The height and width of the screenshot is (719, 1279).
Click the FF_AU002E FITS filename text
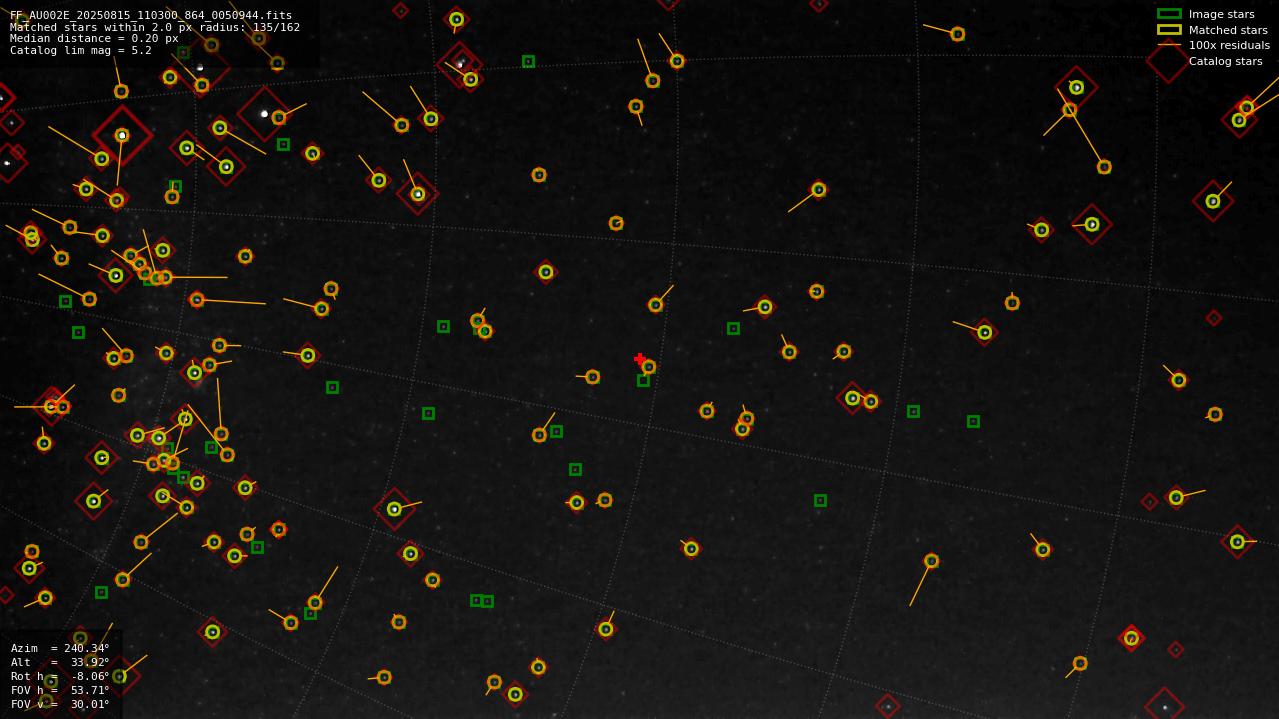click(x=151, y=15)
